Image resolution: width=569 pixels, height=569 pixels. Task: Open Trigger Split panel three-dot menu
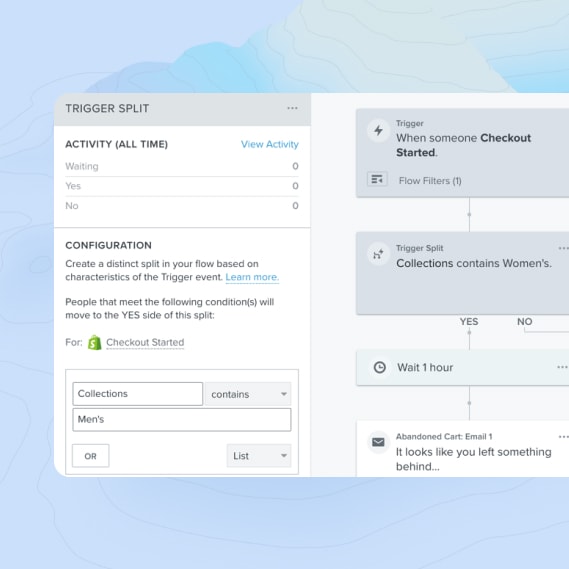coord(292,108)
